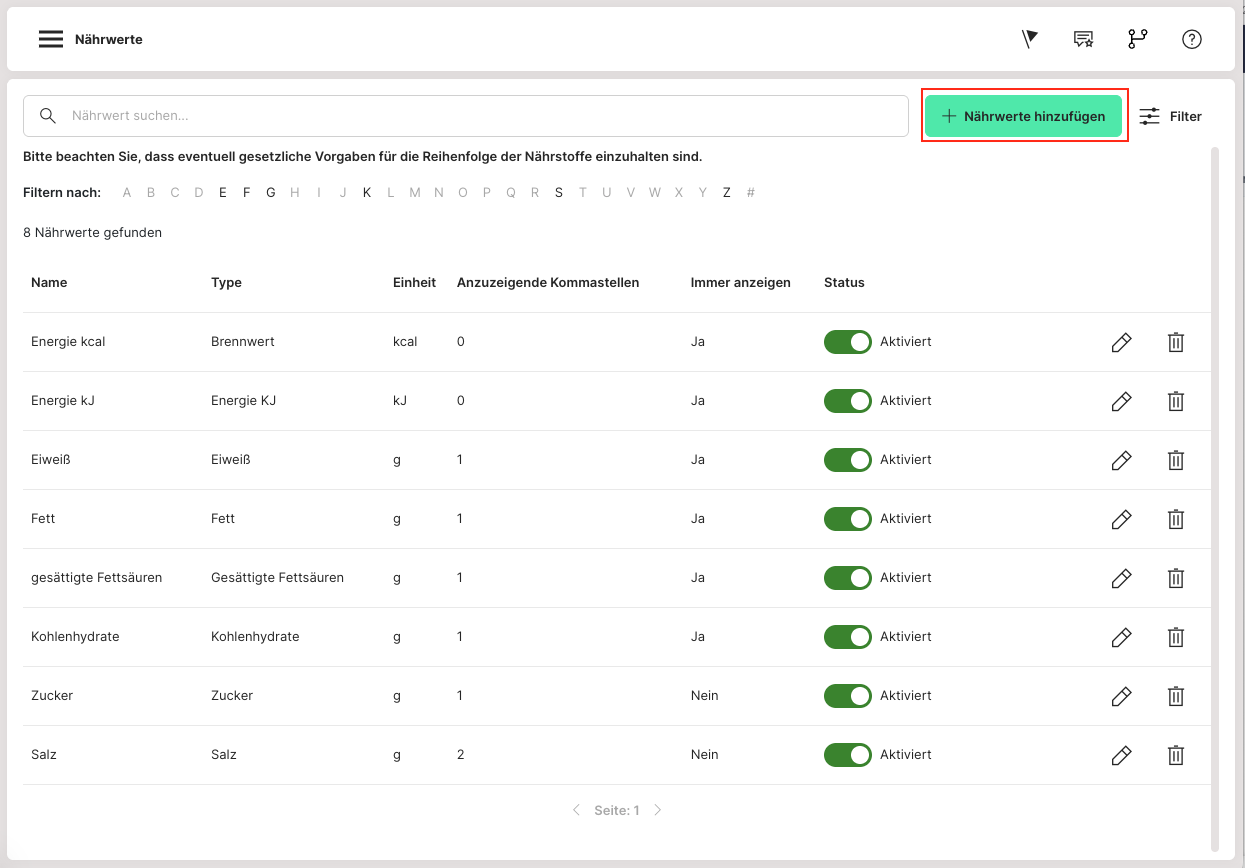Go to next page chevron
Image resolution: width=1245 pixels, height=868 pixels.
click(658, 810)
